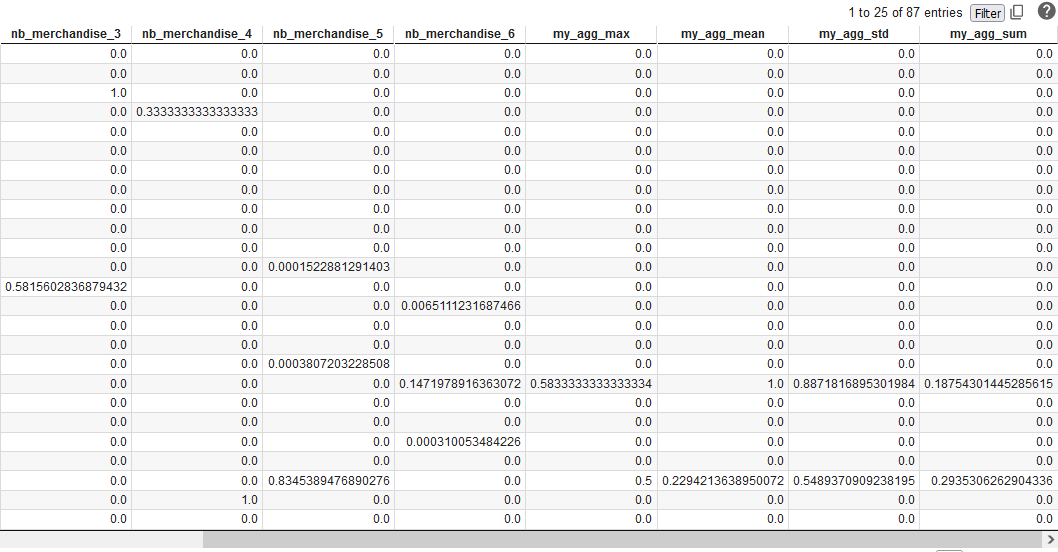
Task: Sort by nb_merchandise_6 column header
Action: coord(460,34)
